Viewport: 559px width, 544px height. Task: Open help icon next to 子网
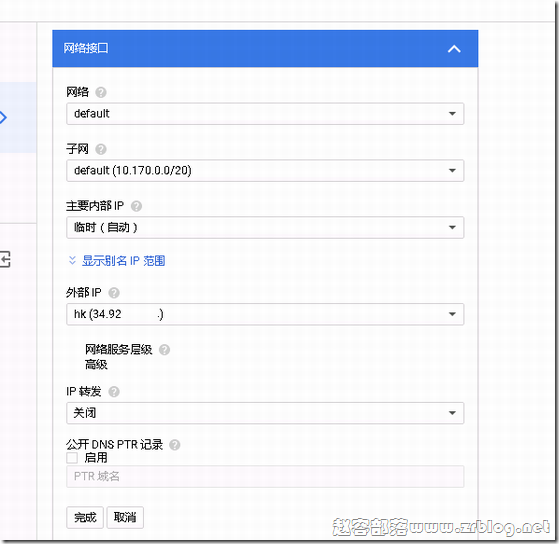click(101, 149)
